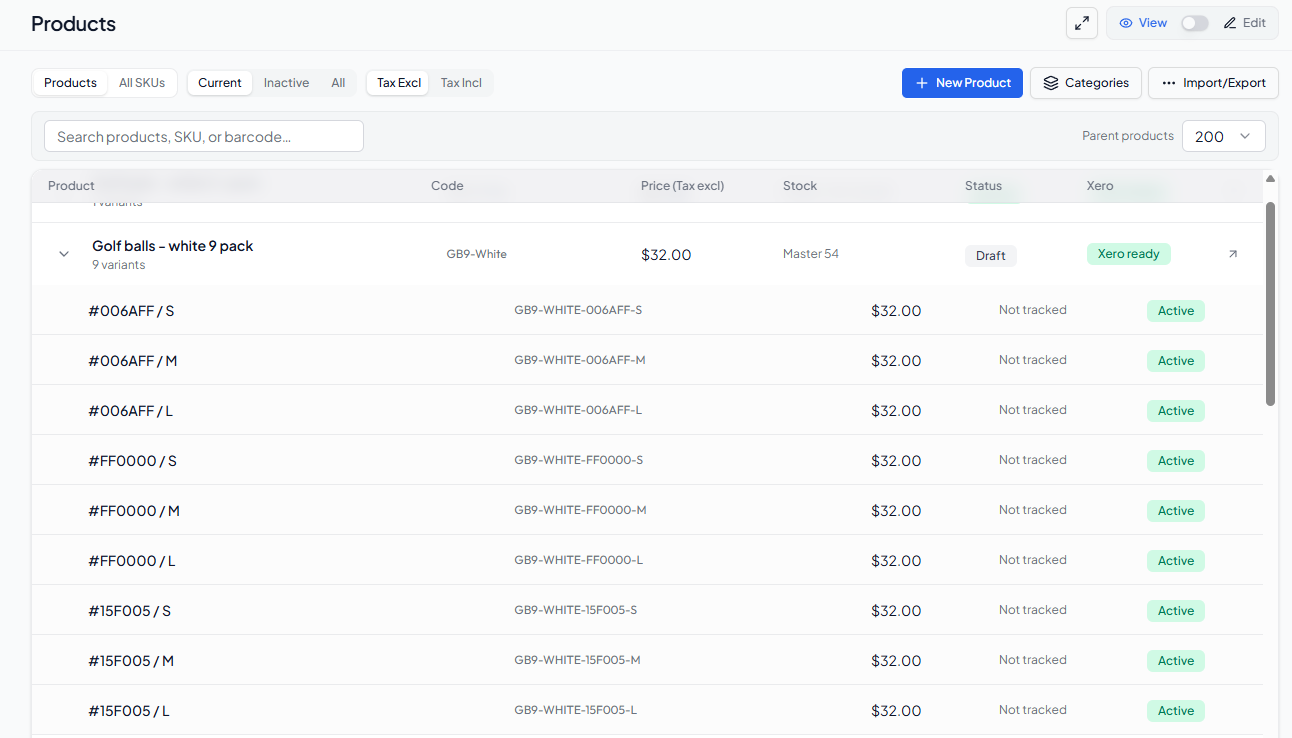
Task: Click the three-dots icon on Import/Export
Action: click(1169, 83)
